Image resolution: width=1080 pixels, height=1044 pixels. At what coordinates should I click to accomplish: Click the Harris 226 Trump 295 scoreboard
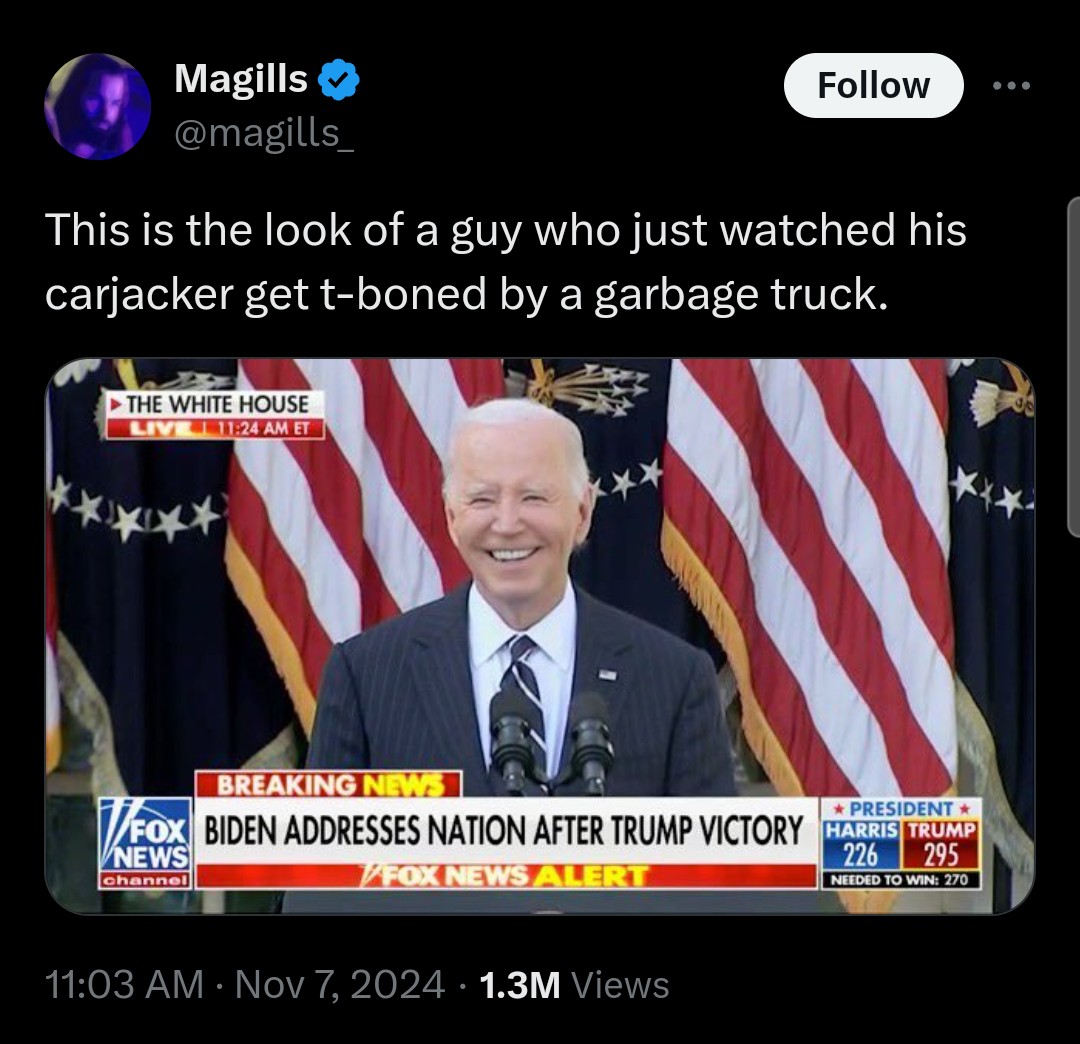(901, 844)
